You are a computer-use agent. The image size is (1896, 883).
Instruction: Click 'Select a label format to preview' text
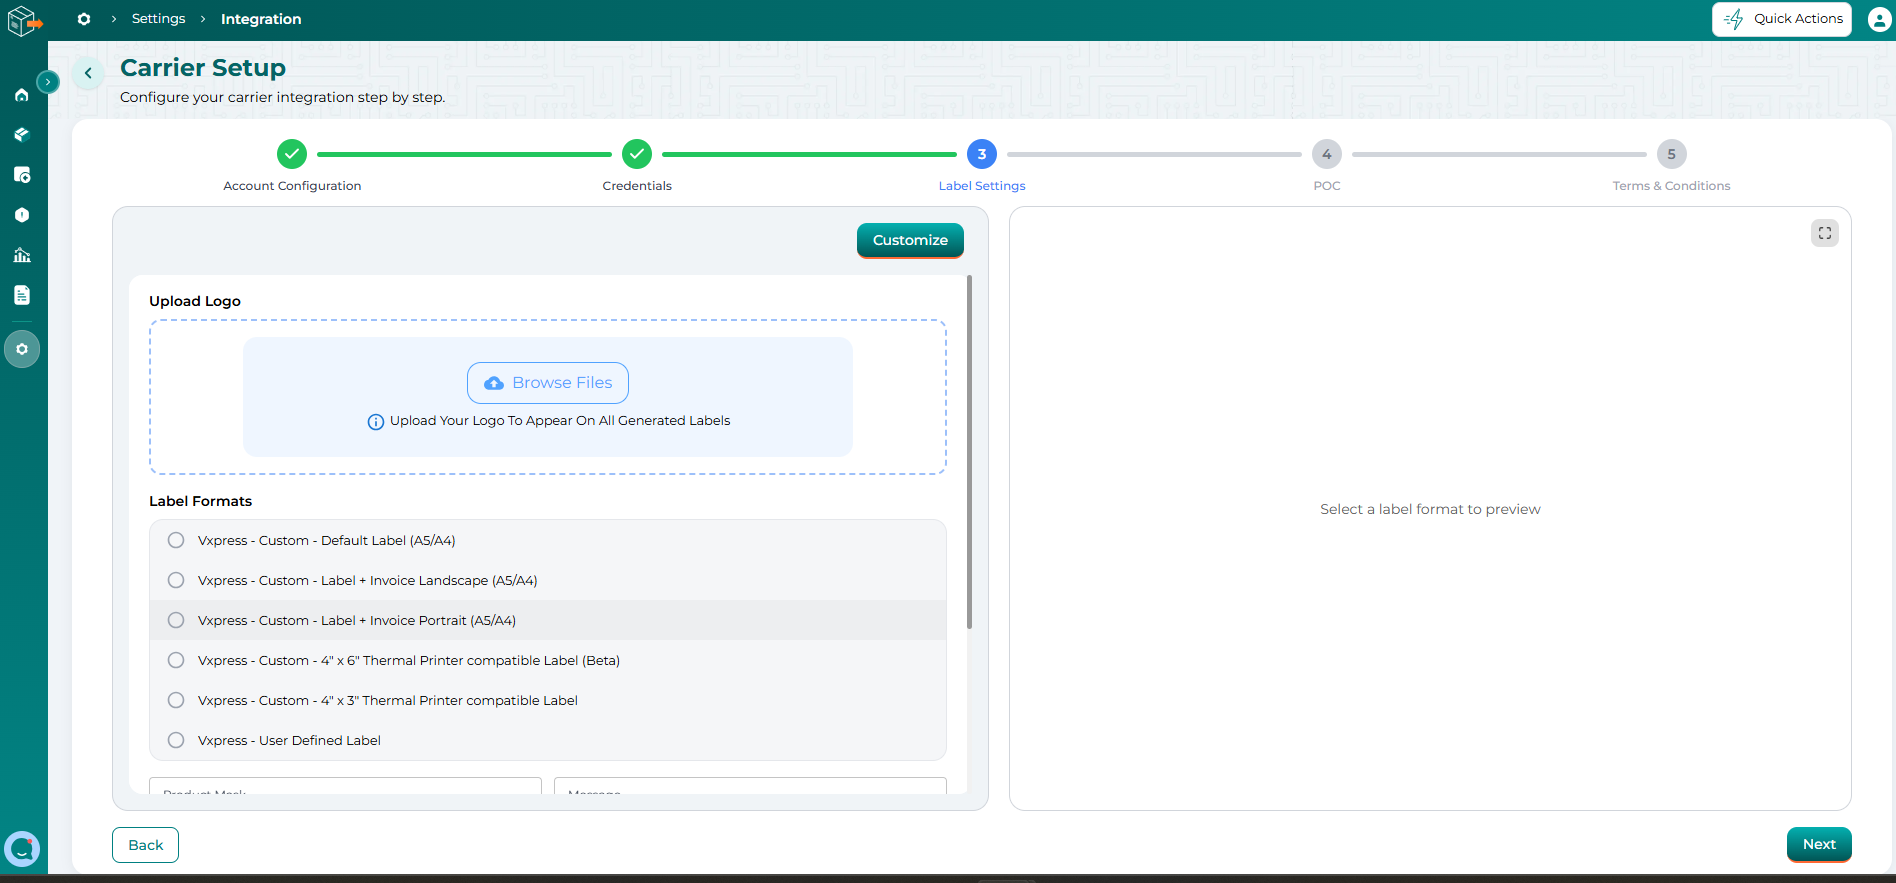pos(1430,509)
